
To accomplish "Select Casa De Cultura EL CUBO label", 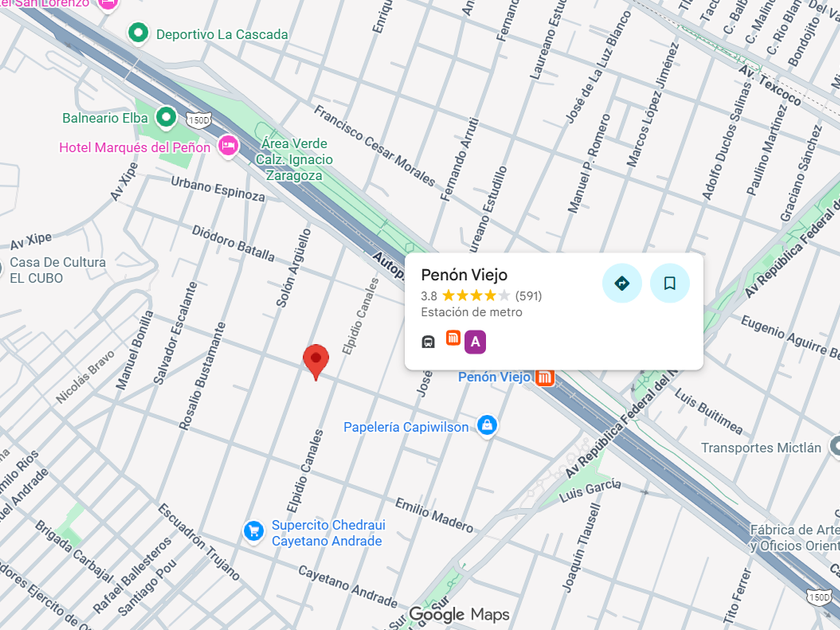I will click(x=58, y=270).
